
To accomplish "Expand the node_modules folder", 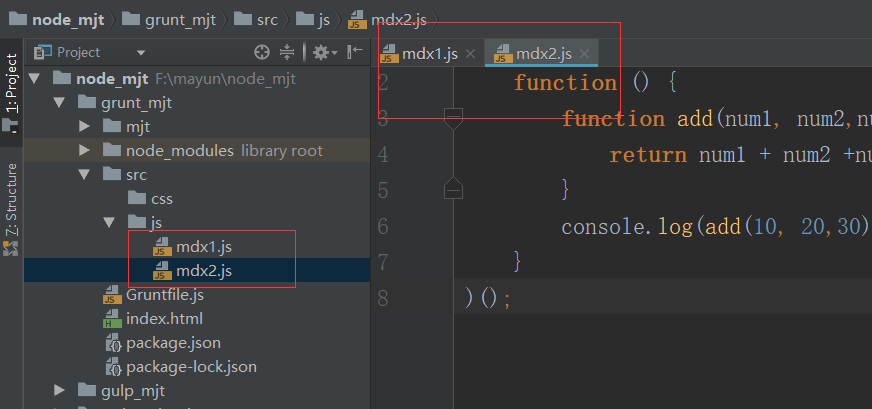I will pos(84,150).
